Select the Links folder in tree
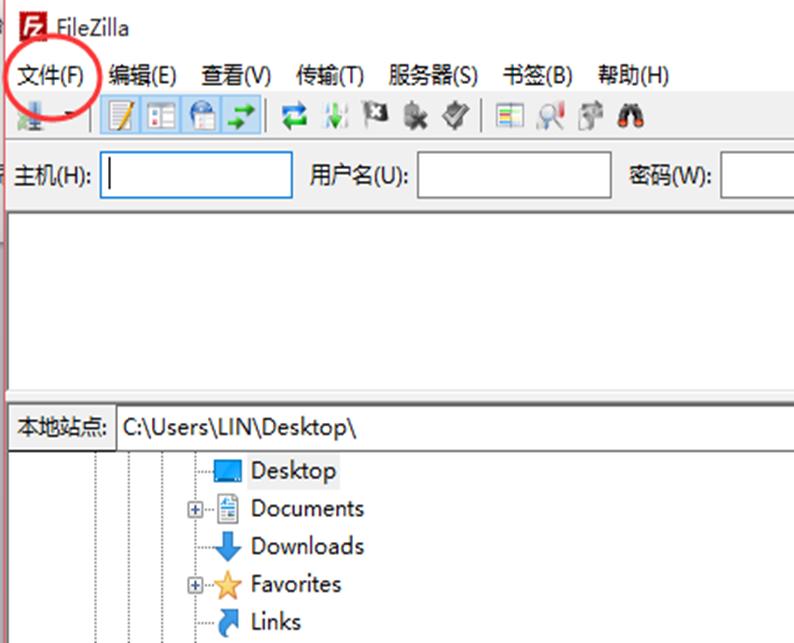Image resolution: width=794 pixels, height=643 pixels. click(275, 621)
